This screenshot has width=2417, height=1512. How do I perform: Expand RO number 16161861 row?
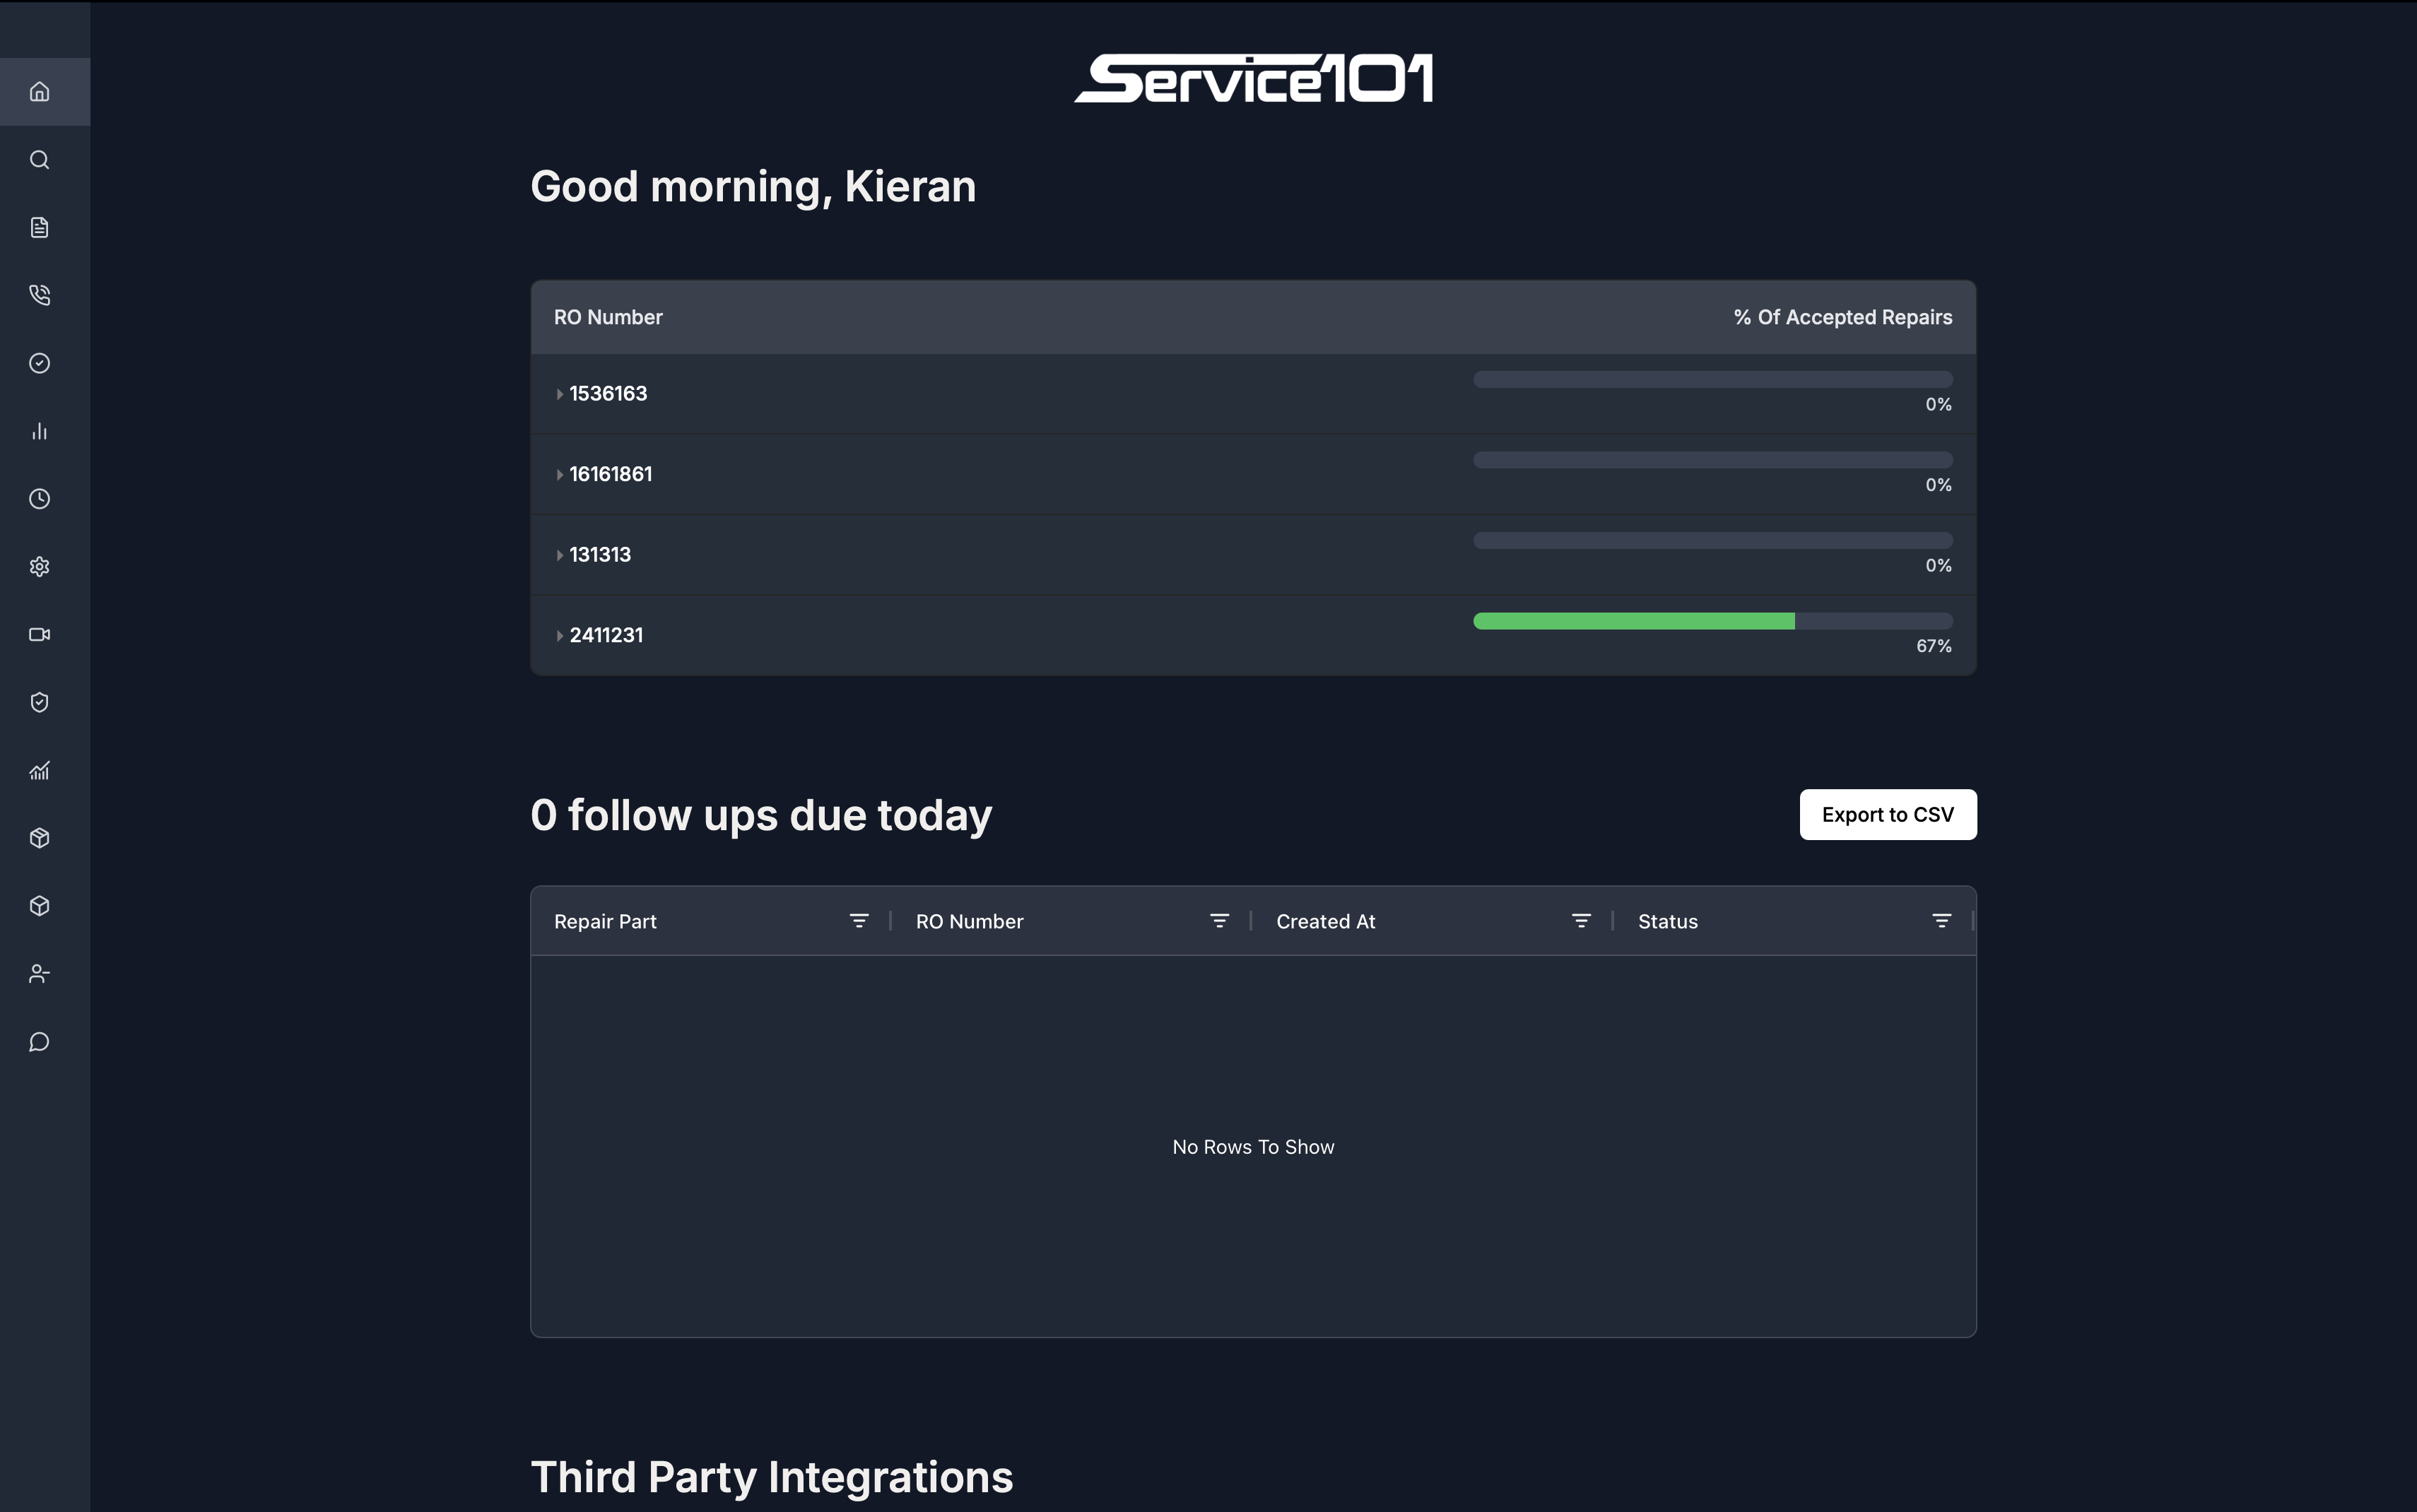(x=560, y=475)
